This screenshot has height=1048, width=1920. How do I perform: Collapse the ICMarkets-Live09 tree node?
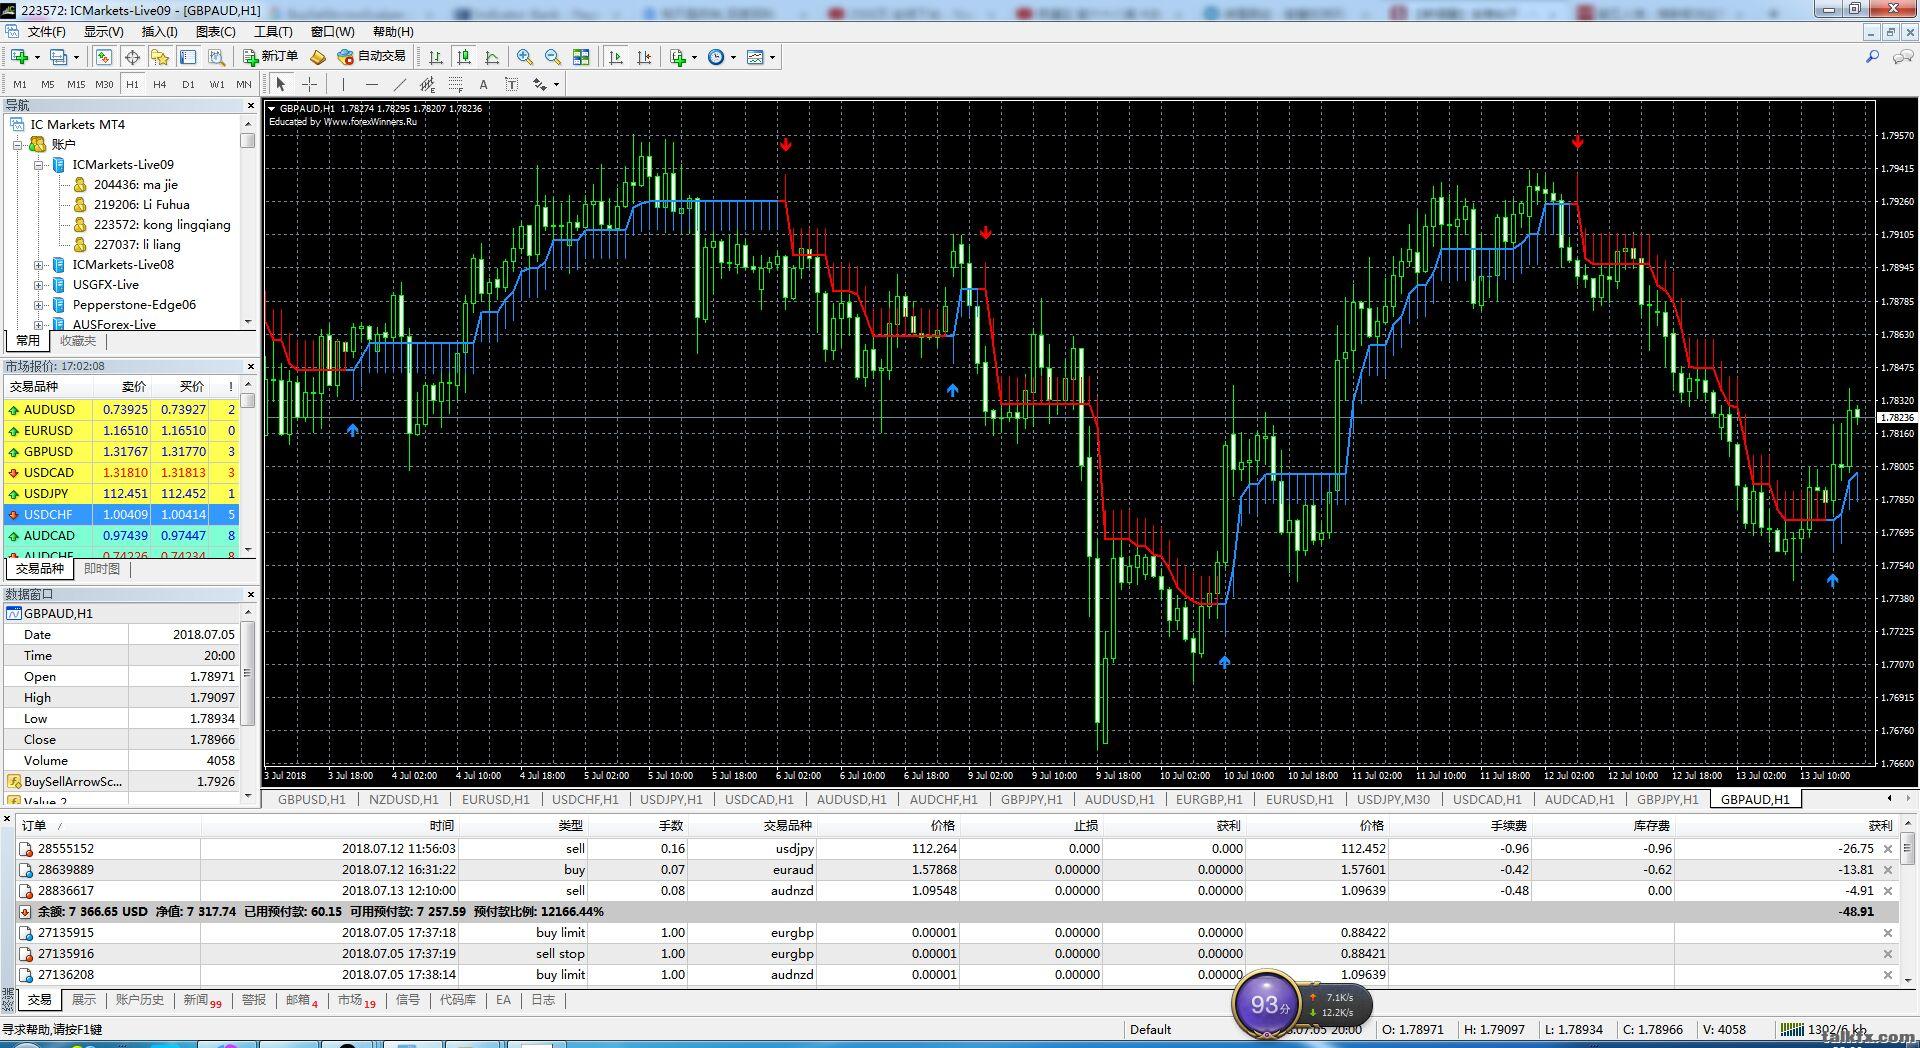point(38,164)
